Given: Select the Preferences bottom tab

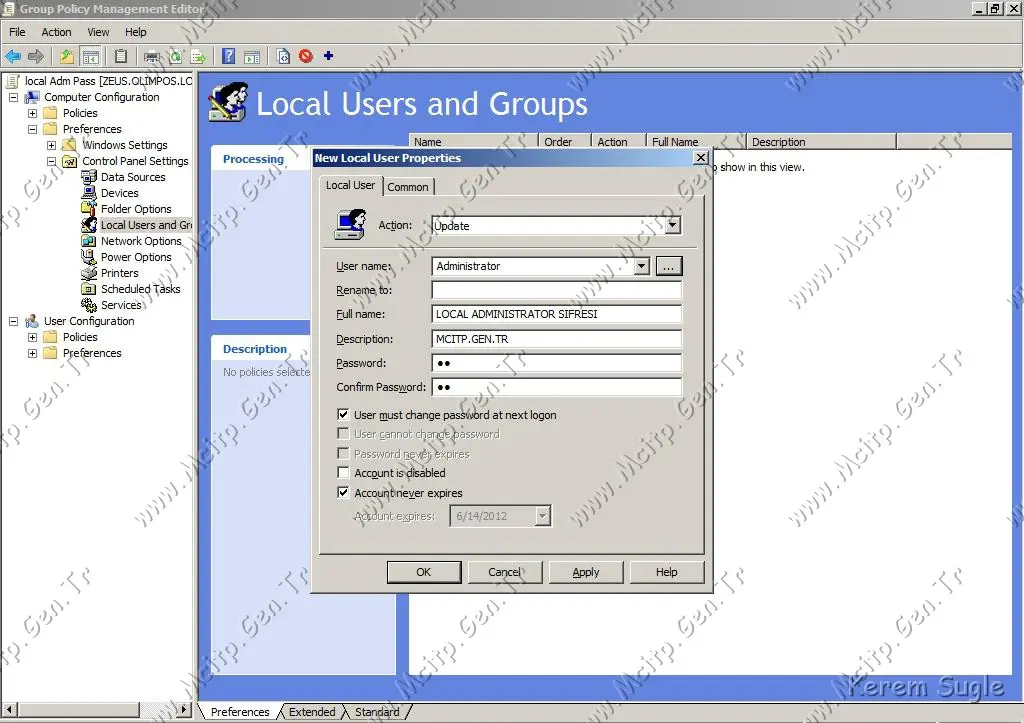Looking at the screenshot, I should (x=240, y=712).
